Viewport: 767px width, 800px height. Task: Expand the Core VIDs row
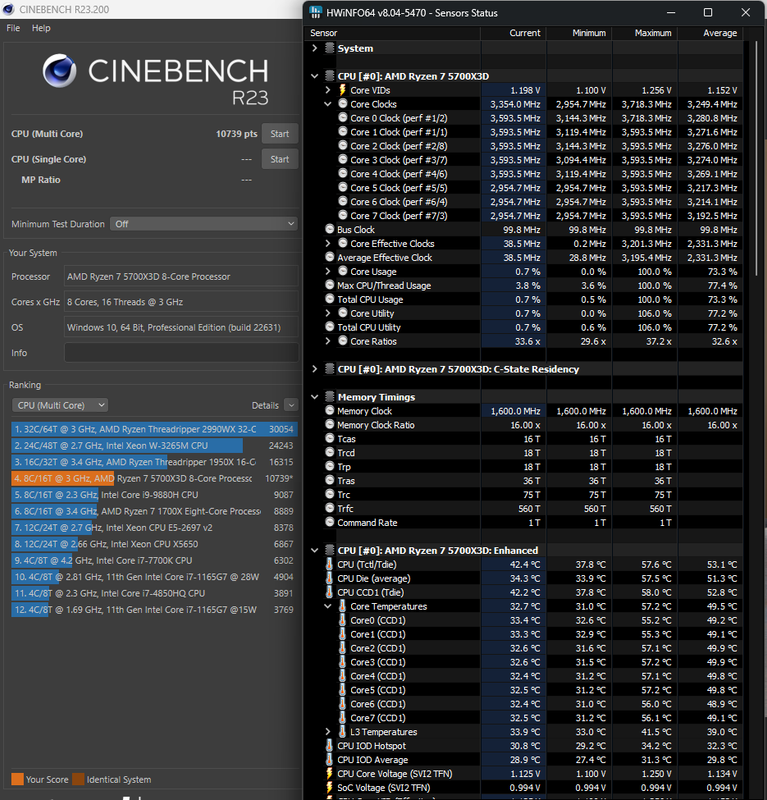(x=328, y=90)
